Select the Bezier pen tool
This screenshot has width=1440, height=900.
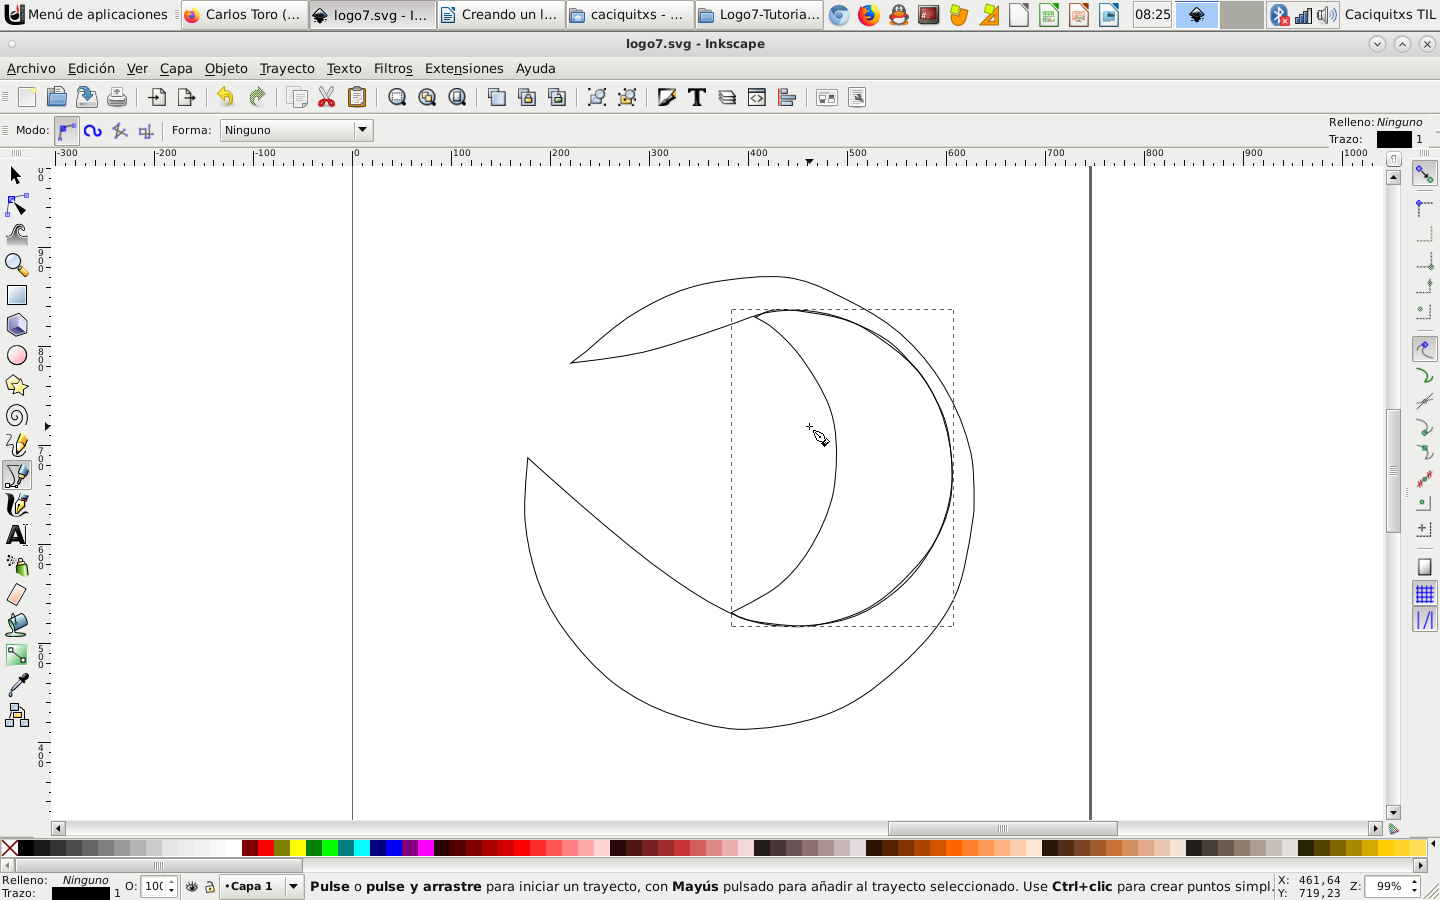pyautogui.click(x=16, y=475)
